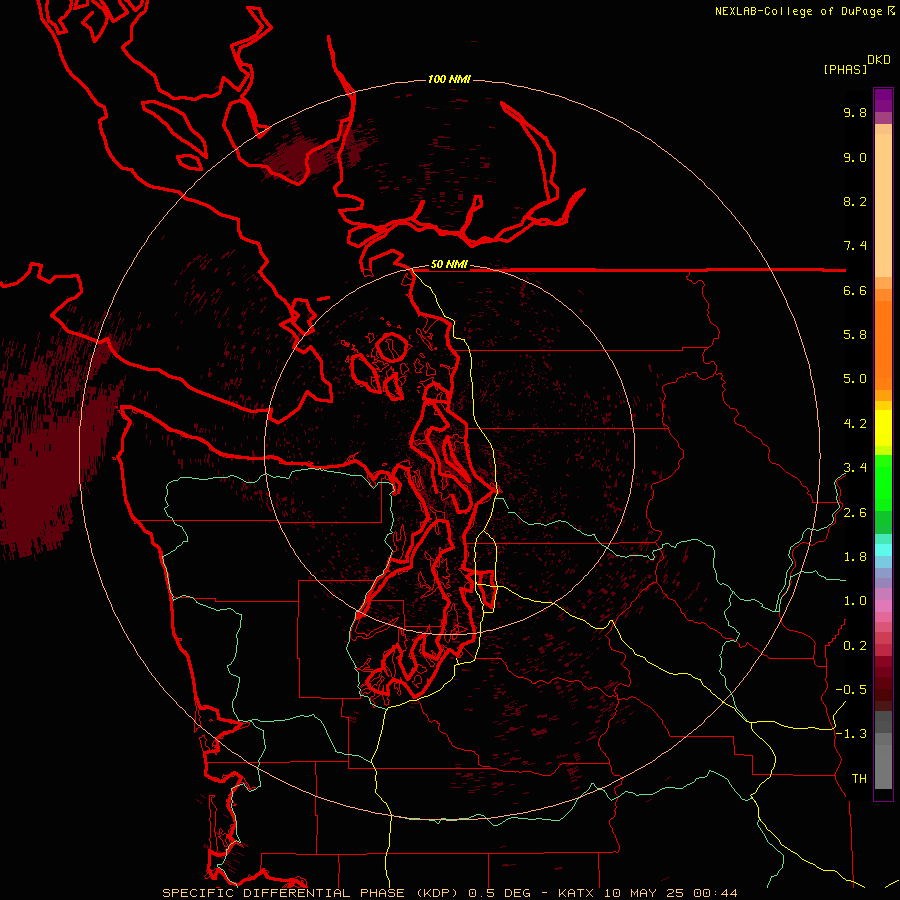Click the 5.8 value on the color scale

(x=855, y=335)
